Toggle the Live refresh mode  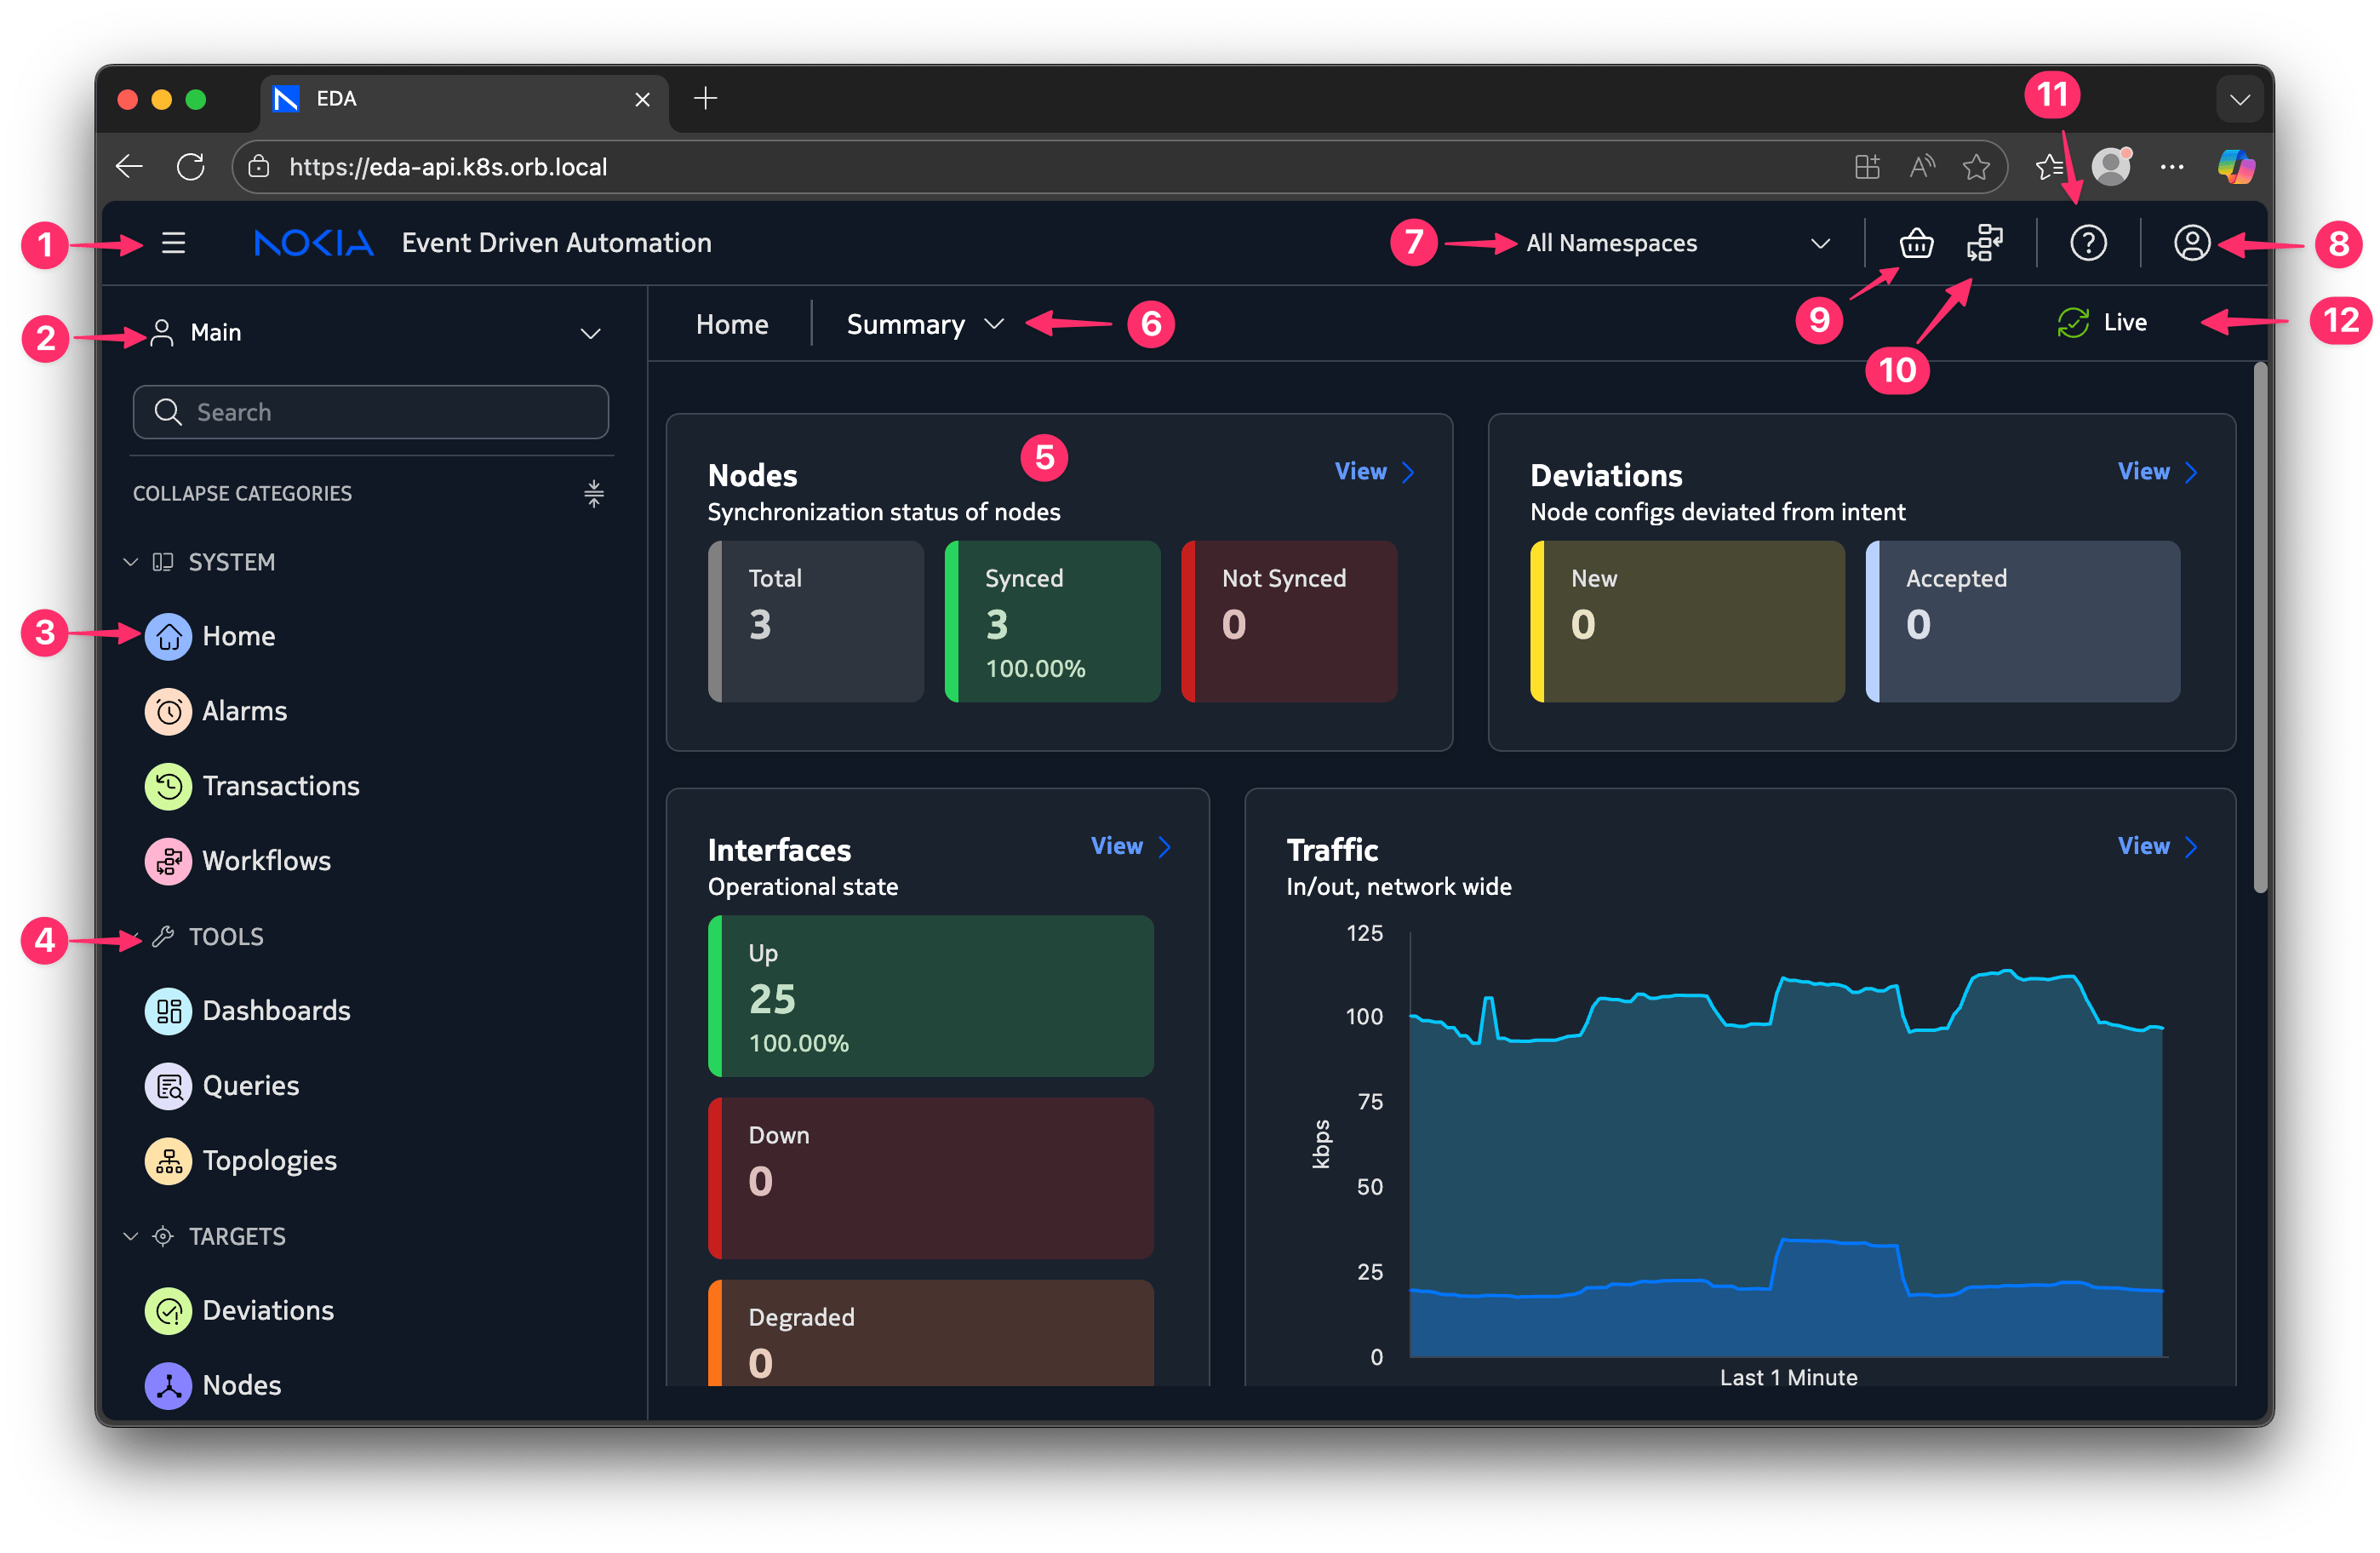(2102, 322)
